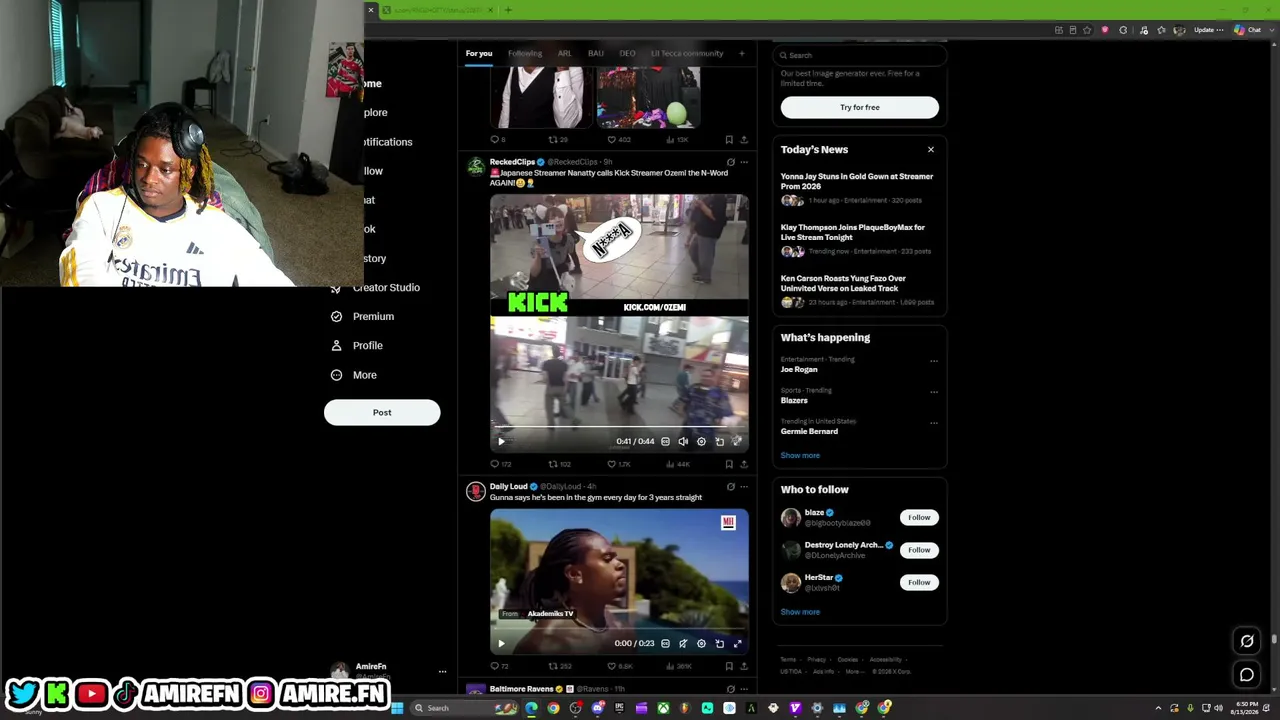Open Creator Studio in sidebar

tap(376, 288)
